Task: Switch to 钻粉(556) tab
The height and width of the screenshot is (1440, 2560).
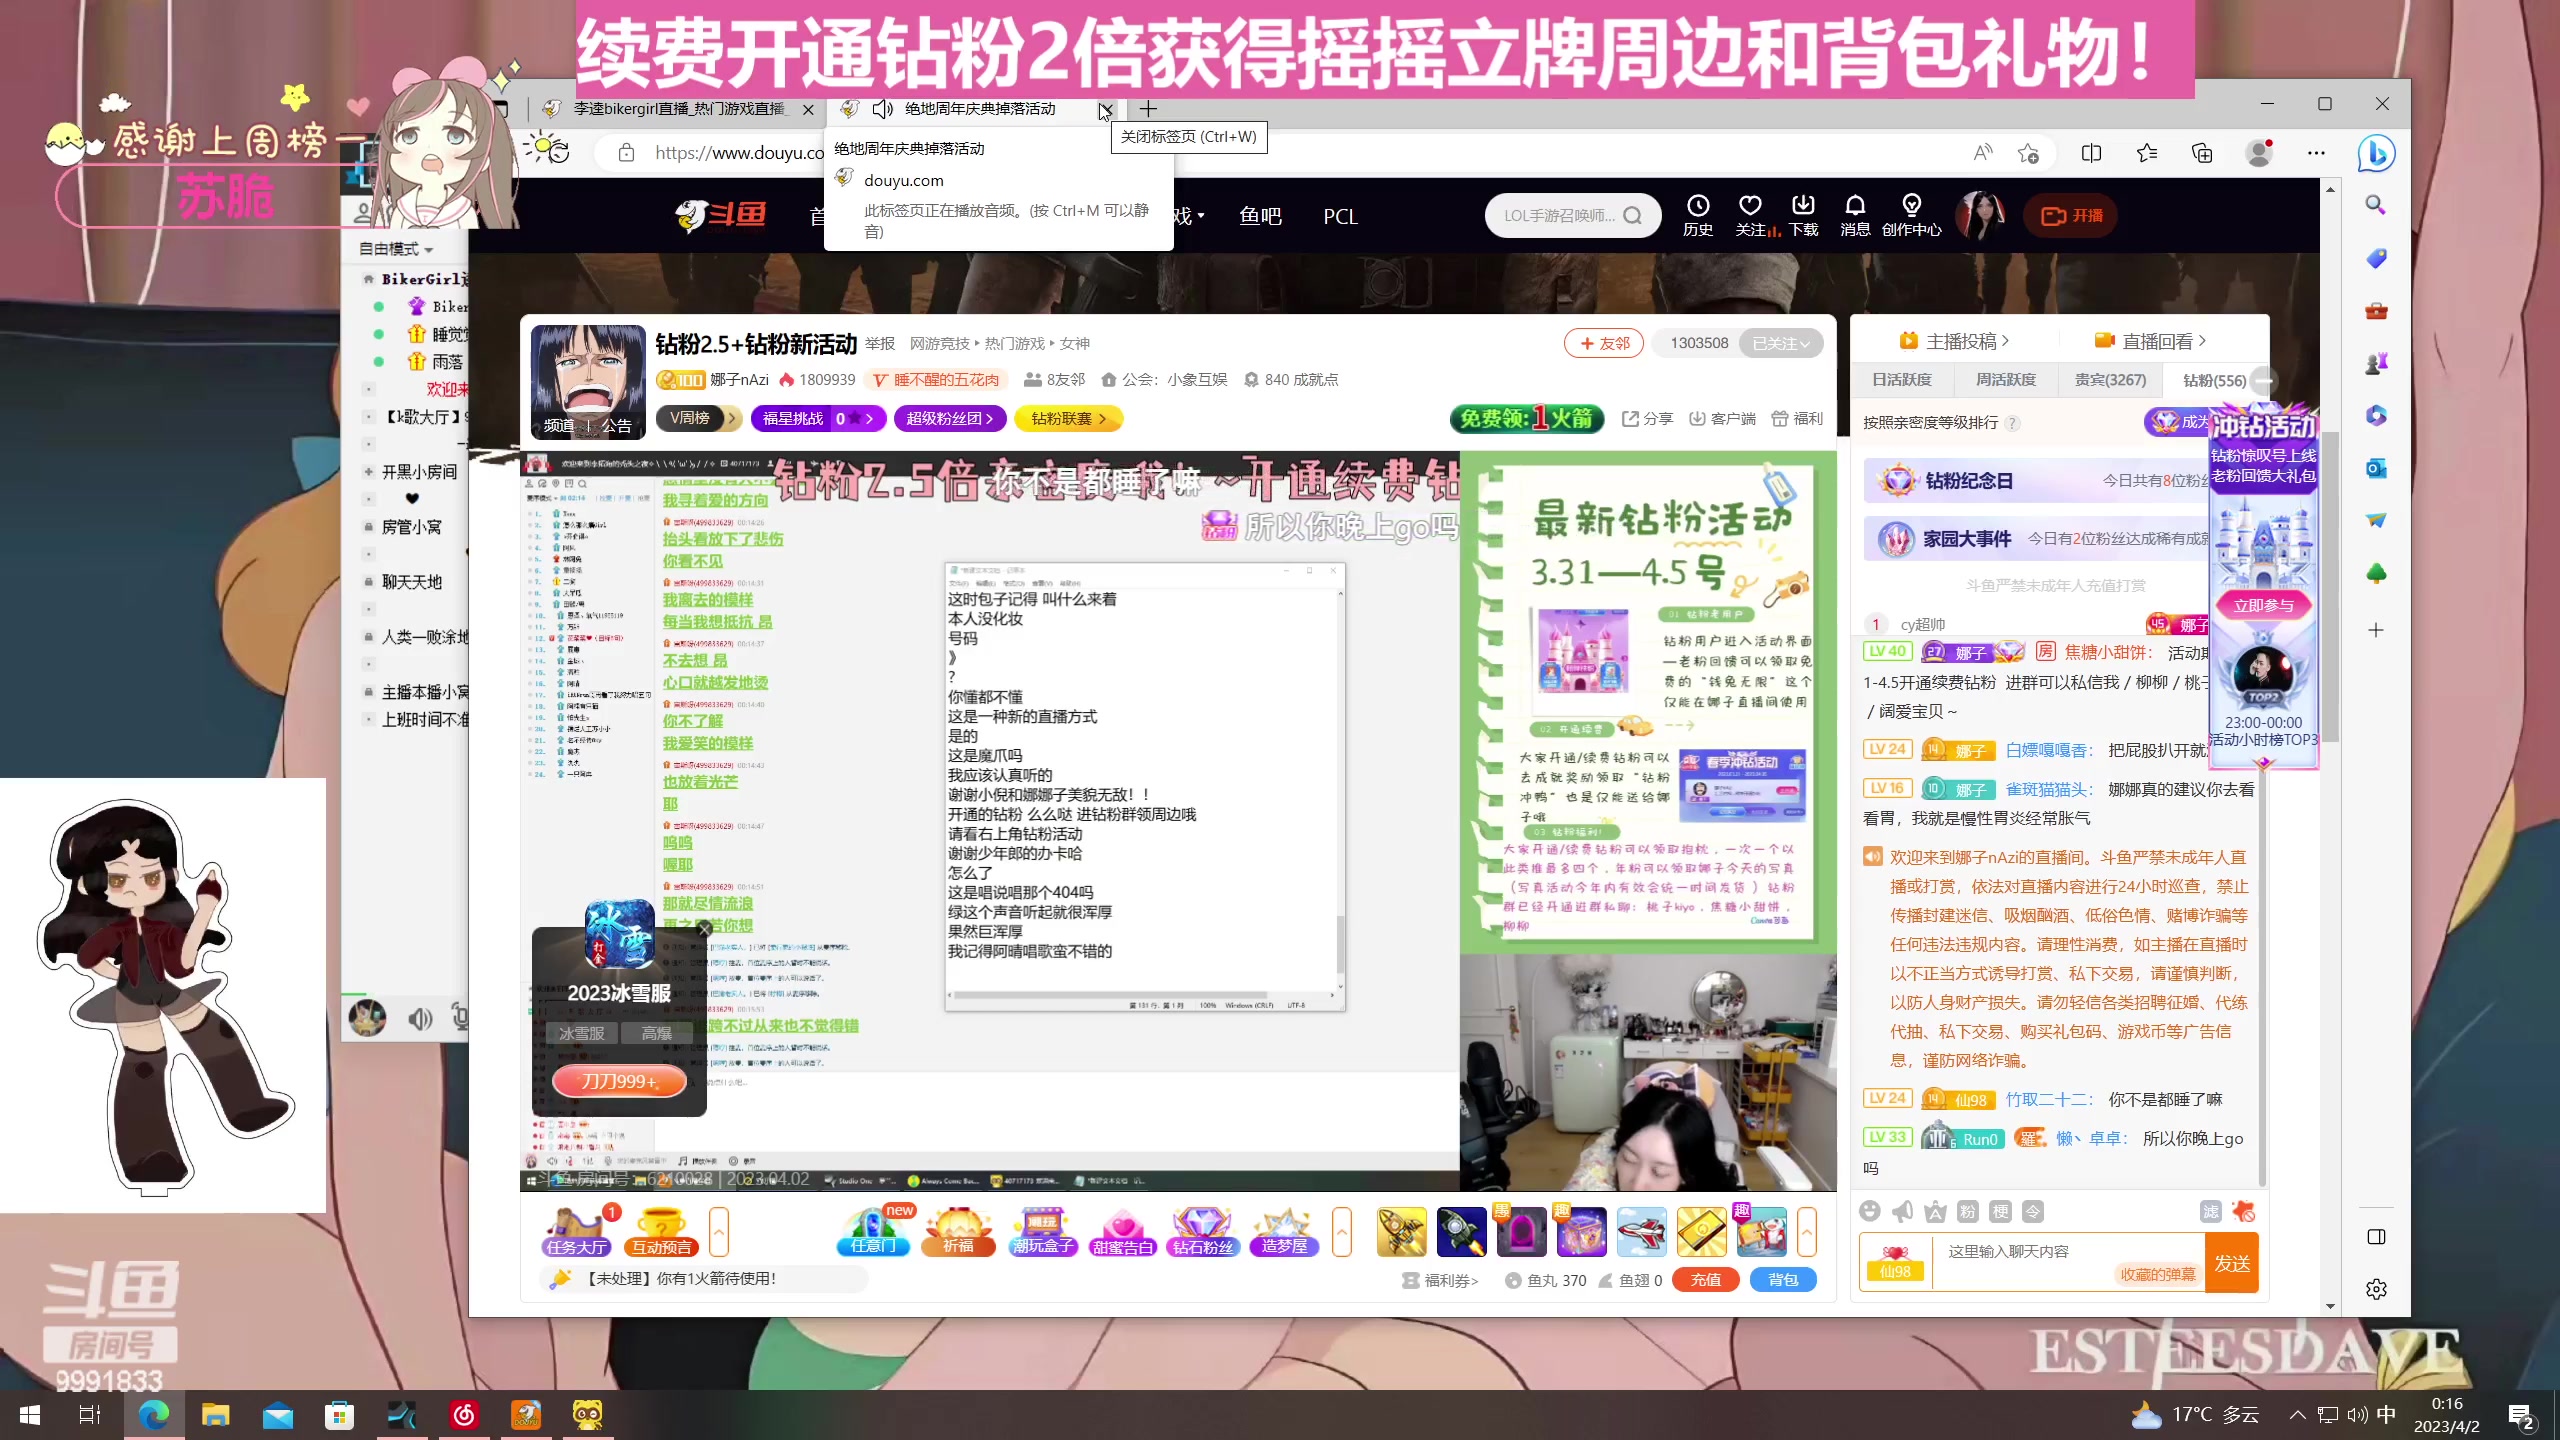Action: pos(2214,380)
